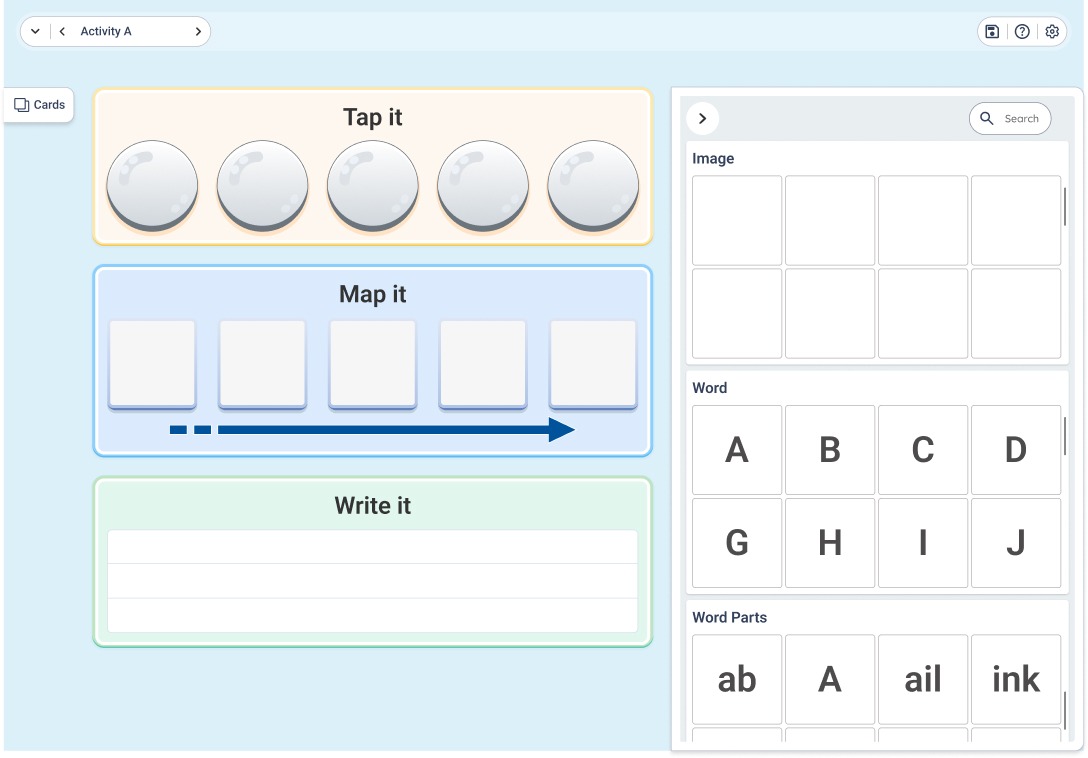
Task: Tap the fifth Tap it bubble
Action: coord(593,185)
